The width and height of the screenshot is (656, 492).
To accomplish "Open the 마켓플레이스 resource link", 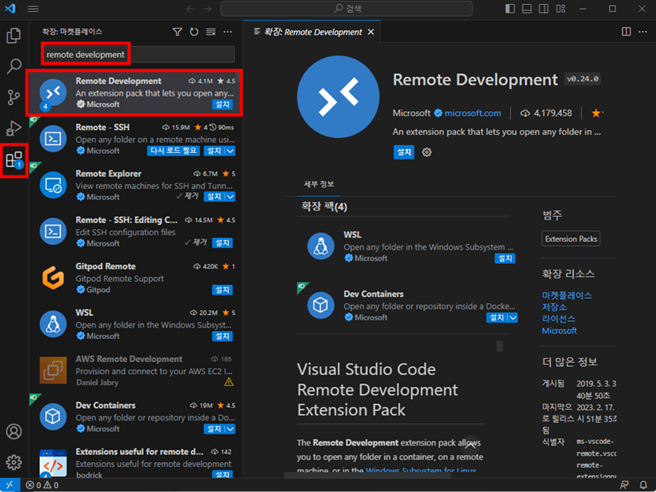I will click(x=566, y=295).
